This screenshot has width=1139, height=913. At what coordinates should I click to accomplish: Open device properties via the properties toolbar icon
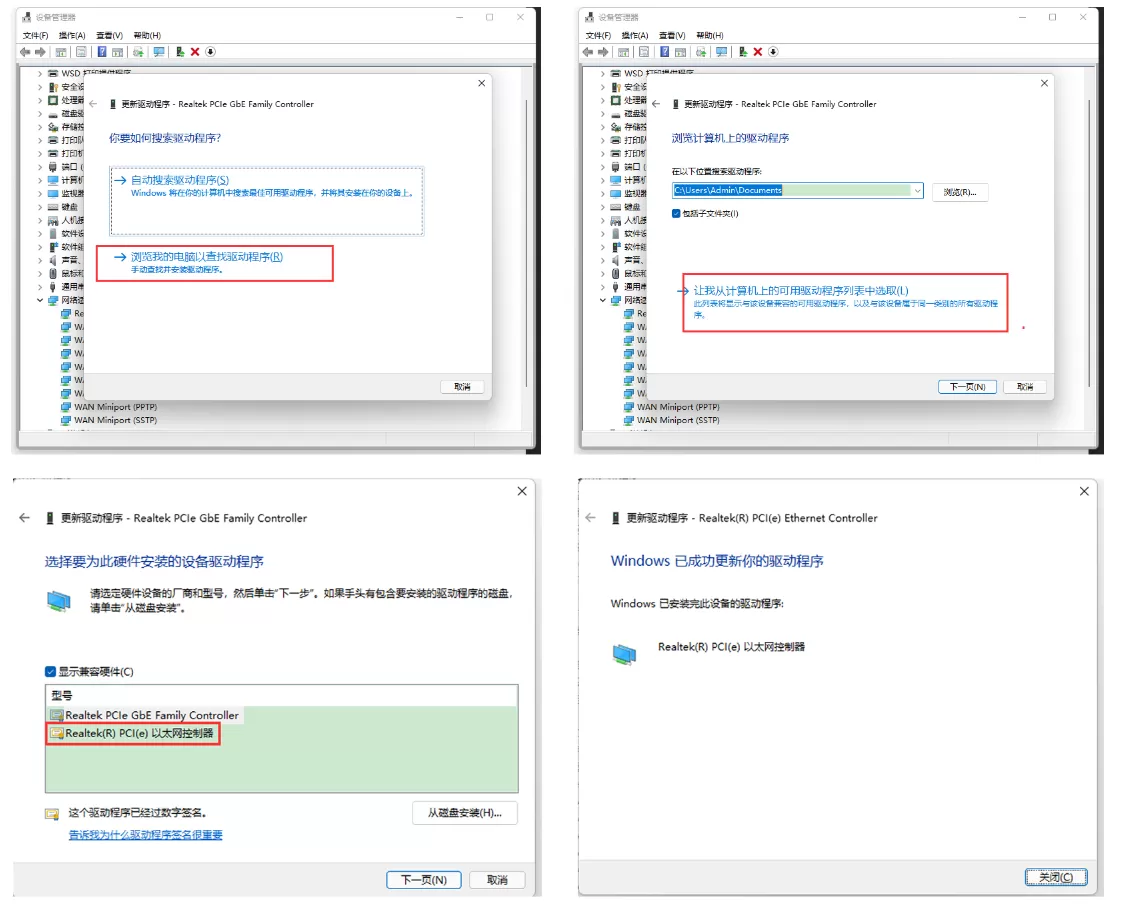tap(81, 52)
